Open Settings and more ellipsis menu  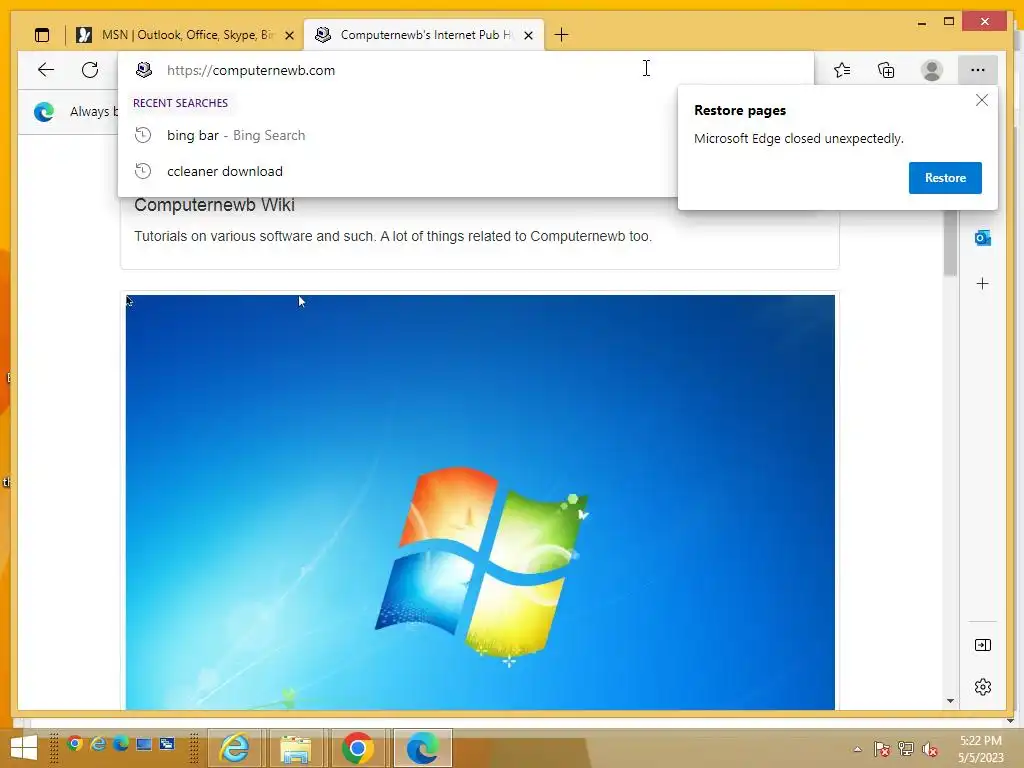[977, 70]
